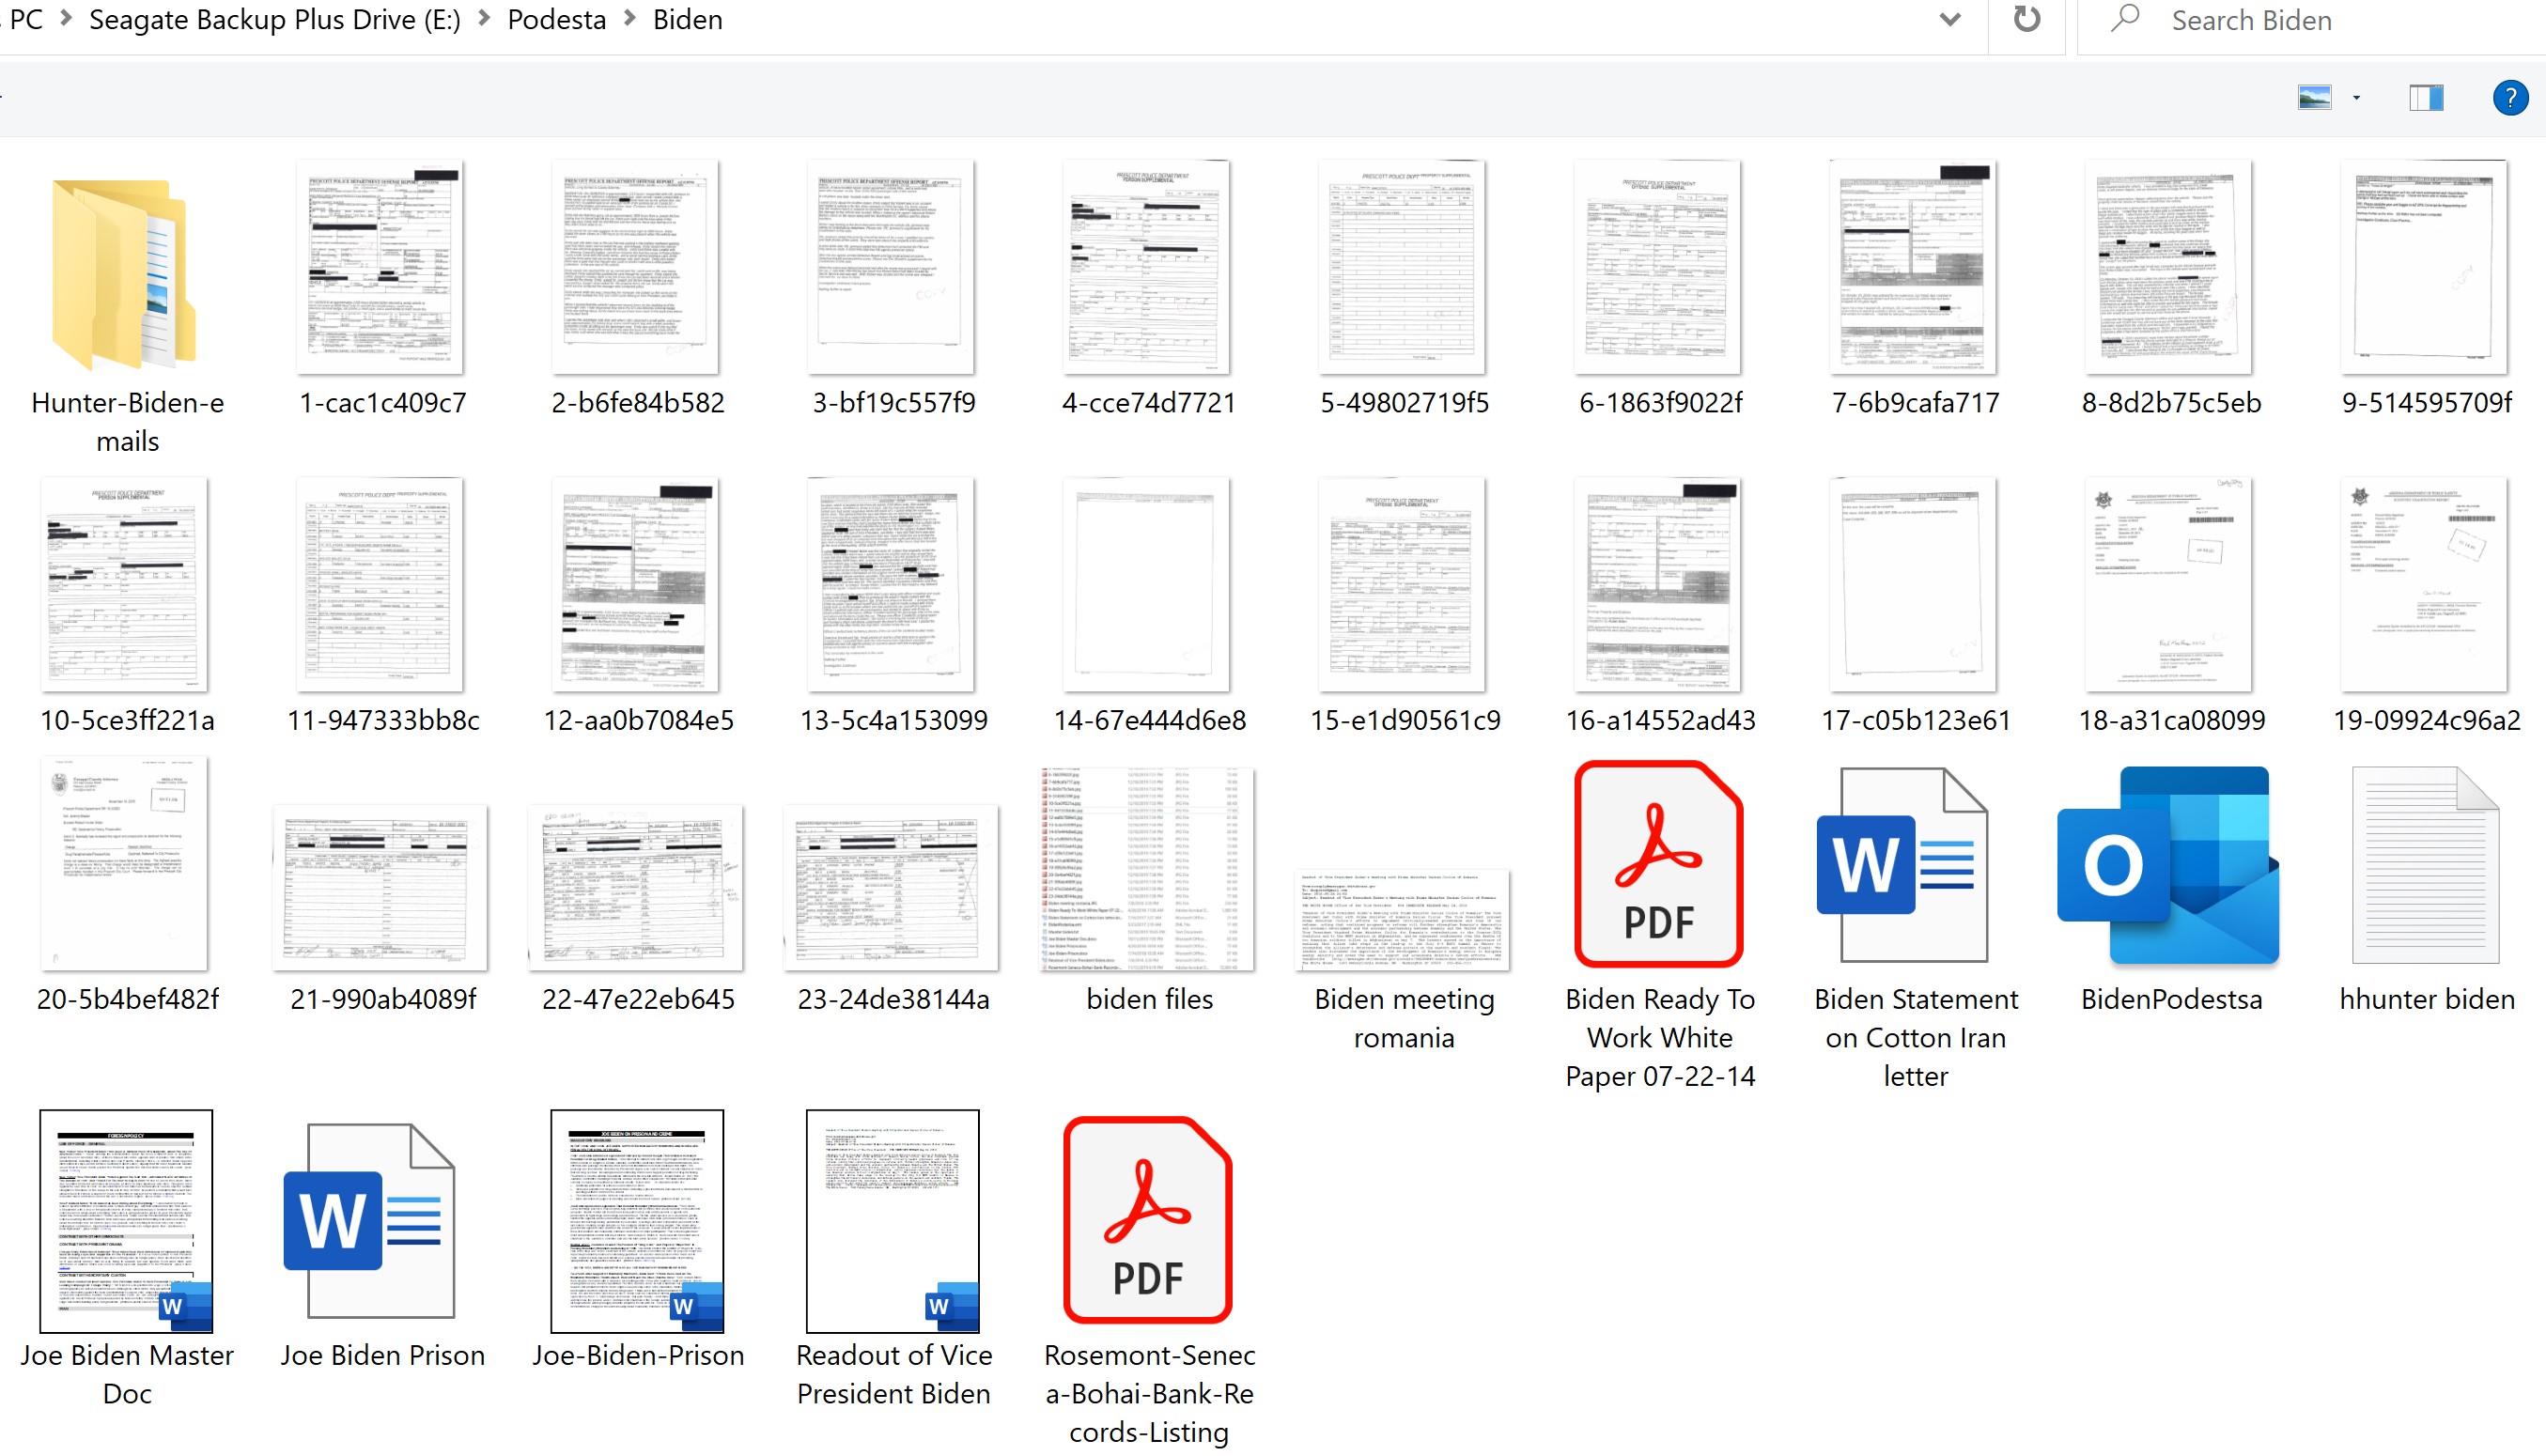The width and height of the screenshot is (2546, 1456).
Task: Select the Joe Biden Master Doc thumbnail
Action: click(126, 1220)
